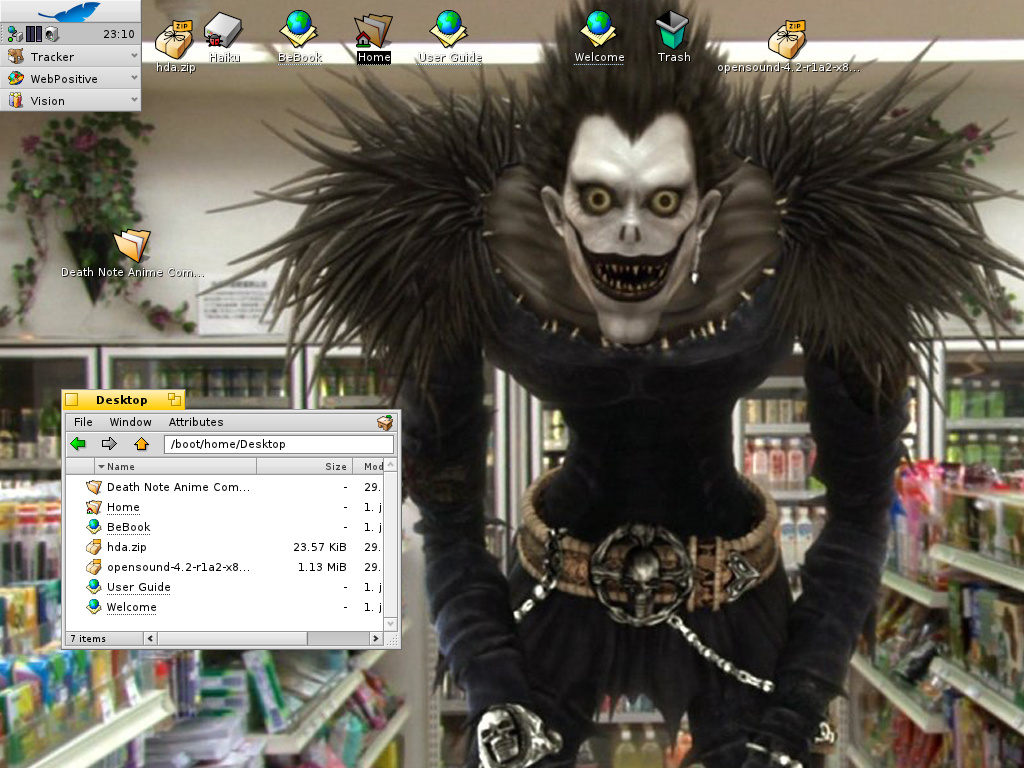
Task: Open the hda.zip desktop icon
Action: [174, 40]
